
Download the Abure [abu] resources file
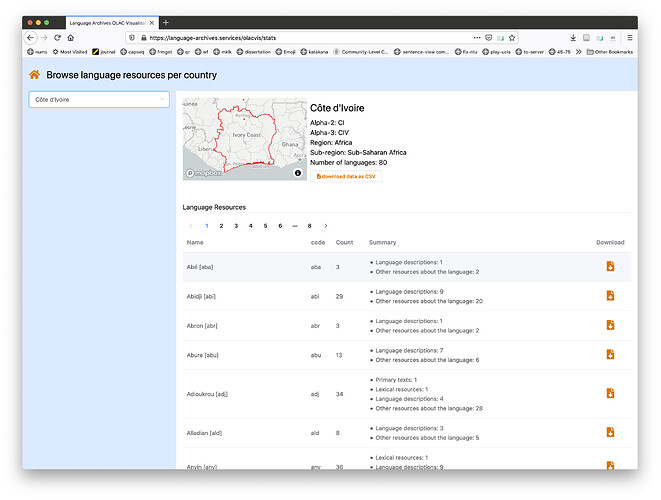pyautogui.click(x=610, y=354)
